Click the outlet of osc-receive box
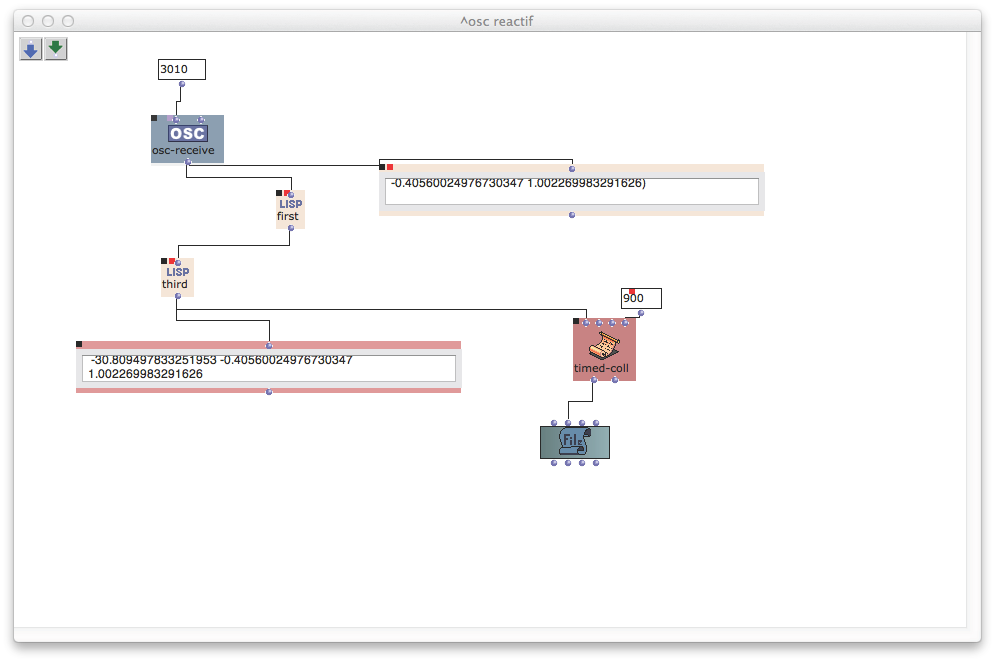Image resolution: width=995 pixels, height=662 pixels. click(x=188, y=162)
